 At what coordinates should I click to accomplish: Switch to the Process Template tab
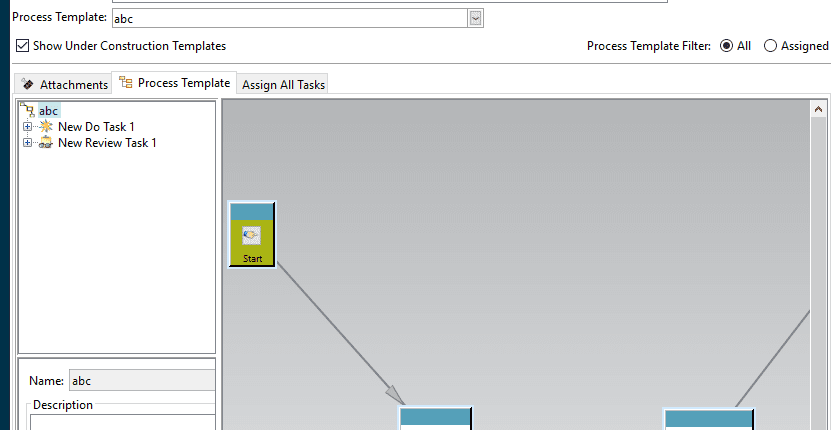click(174, 83)
